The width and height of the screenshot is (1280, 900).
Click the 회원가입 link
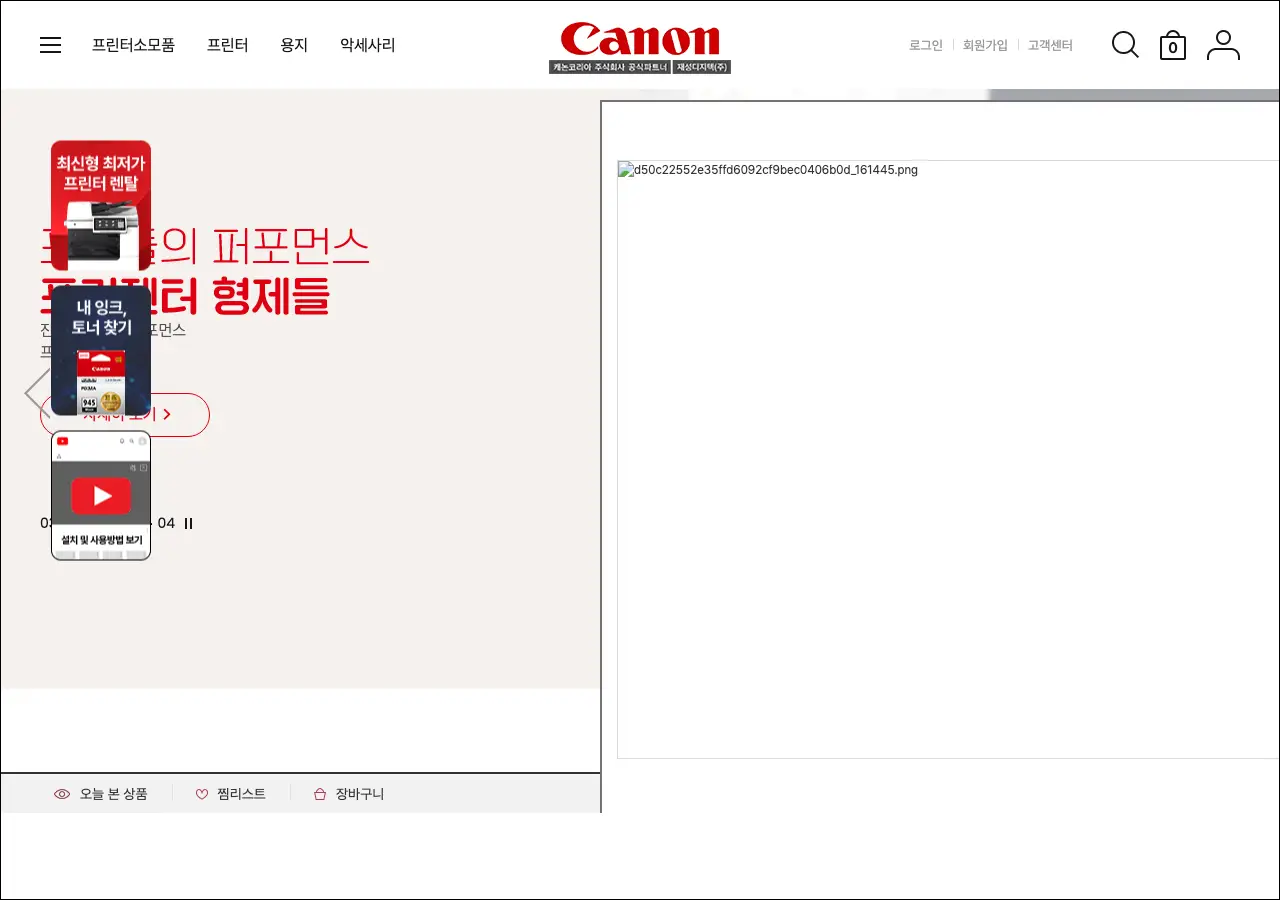[985, 45]
